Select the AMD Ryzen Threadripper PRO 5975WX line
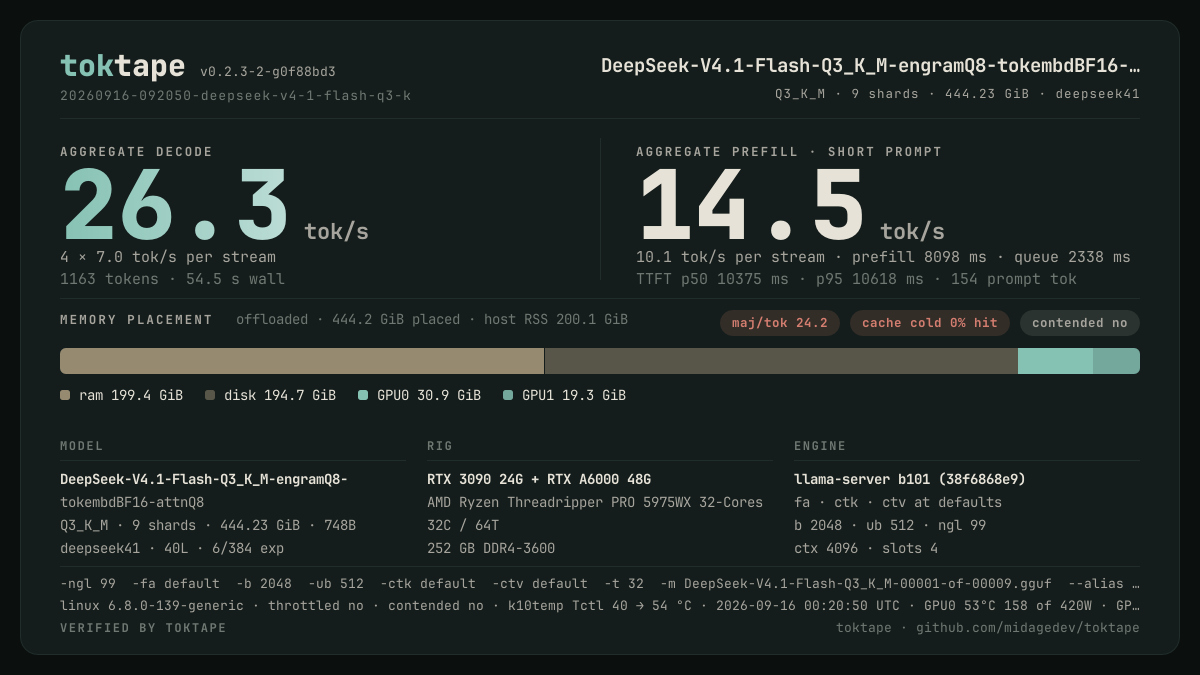The image size is (1200, 675). (x=595, y=502)
